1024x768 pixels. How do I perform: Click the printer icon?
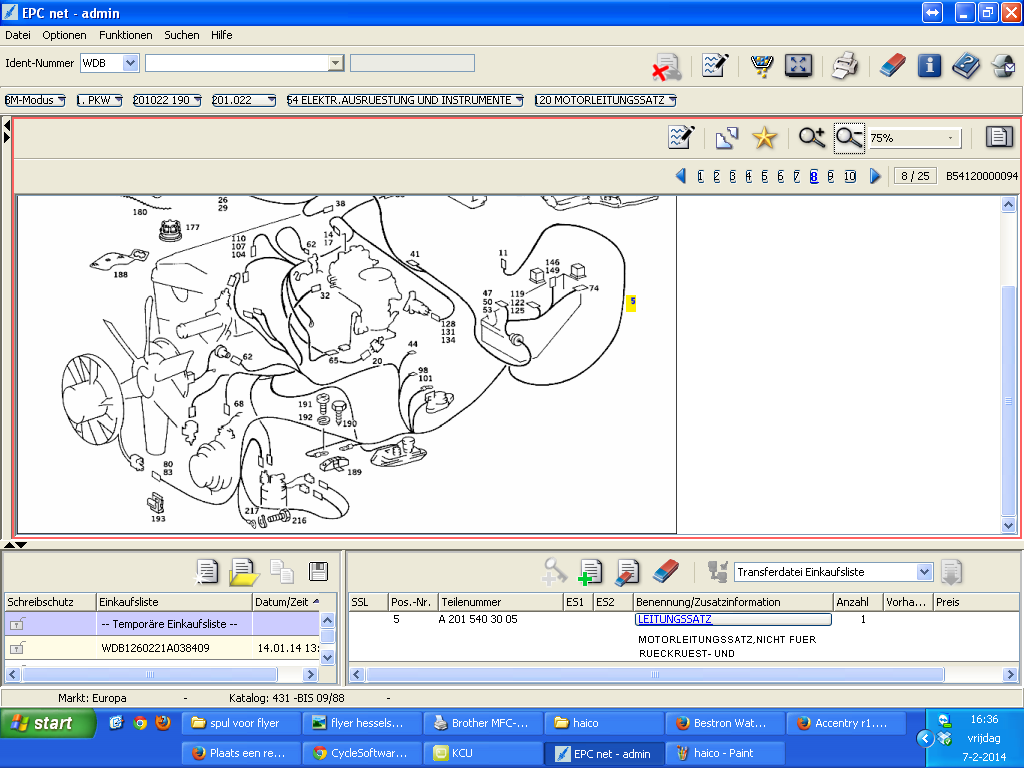(844, 65)
